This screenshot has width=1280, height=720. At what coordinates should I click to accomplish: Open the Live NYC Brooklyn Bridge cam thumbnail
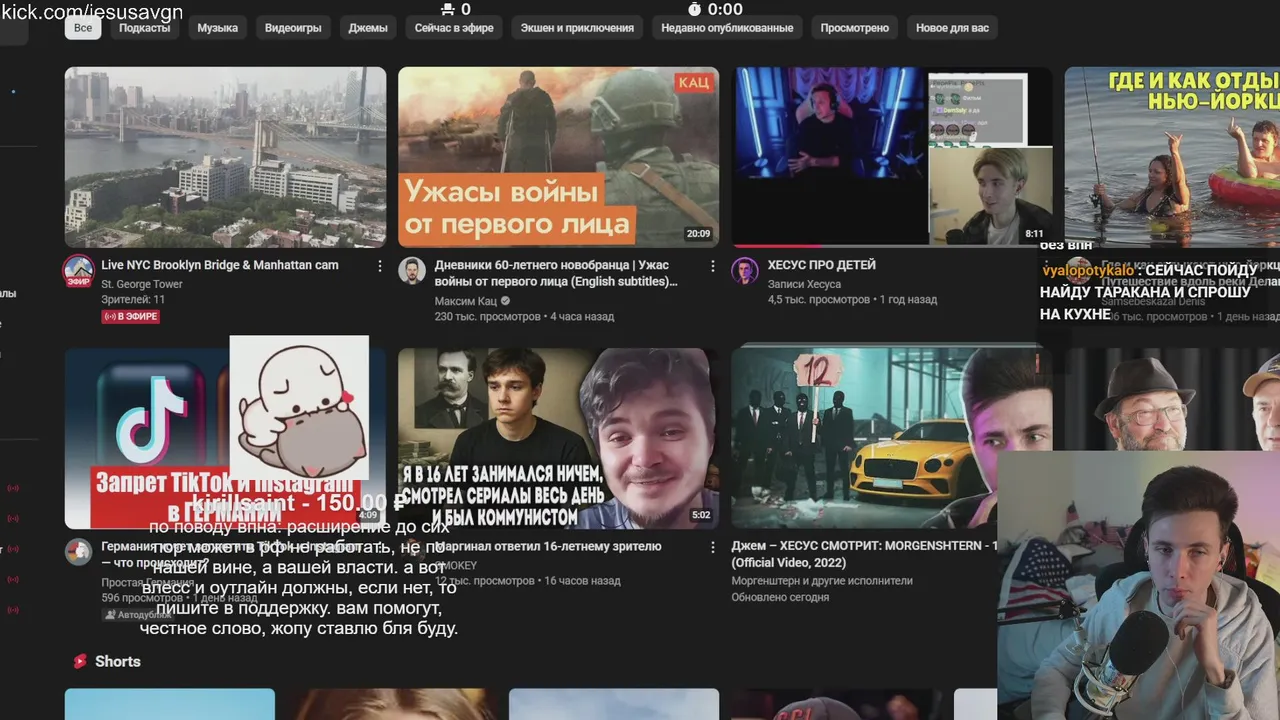click(x=225, y=157)
